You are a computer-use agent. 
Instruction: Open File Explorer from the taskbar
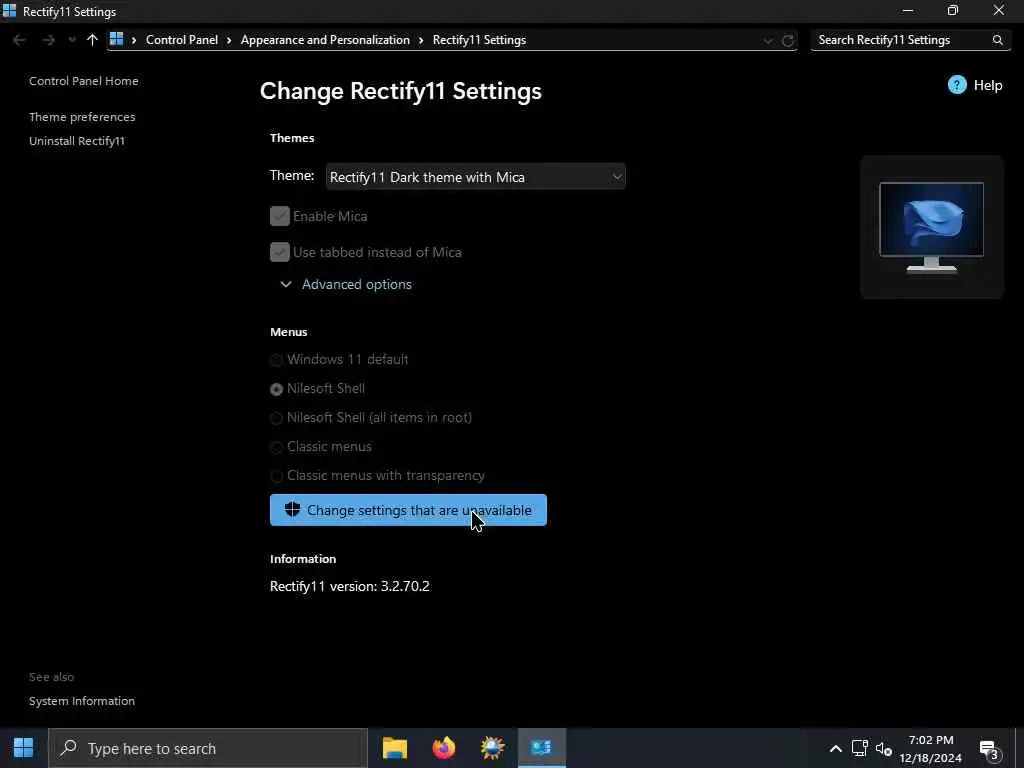[394, 748]
